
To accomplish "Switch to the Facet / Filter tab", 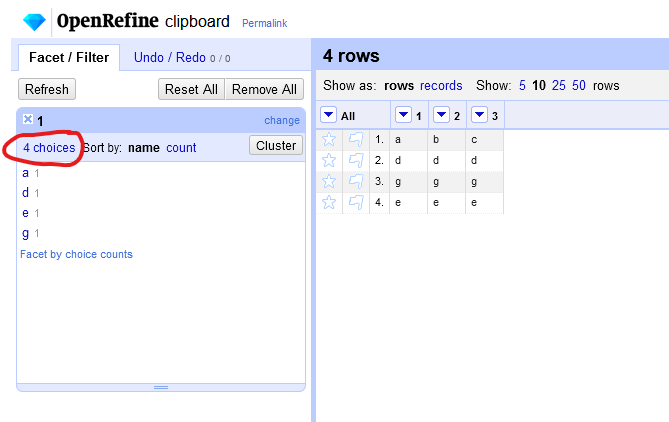I will [x=69, y=57].
